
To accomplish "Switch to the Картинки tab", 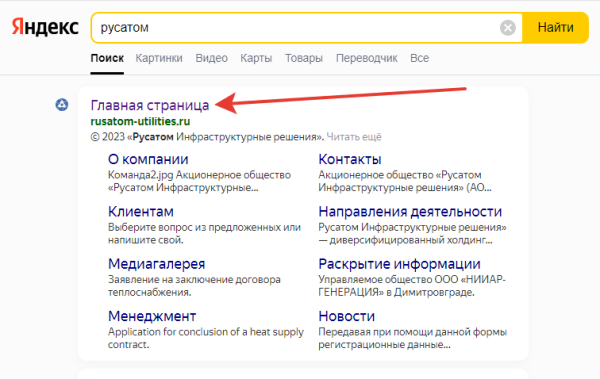I will coord(159,58).
